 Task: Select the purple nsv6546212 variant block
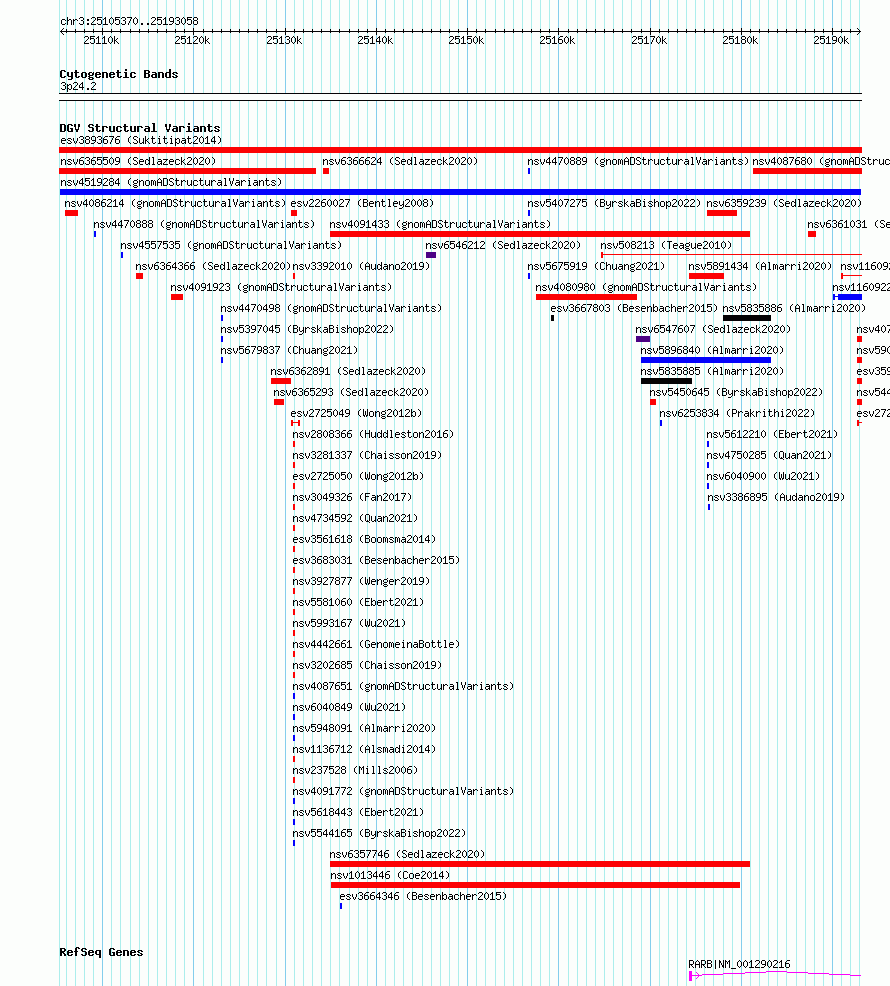tap(431, 255)
